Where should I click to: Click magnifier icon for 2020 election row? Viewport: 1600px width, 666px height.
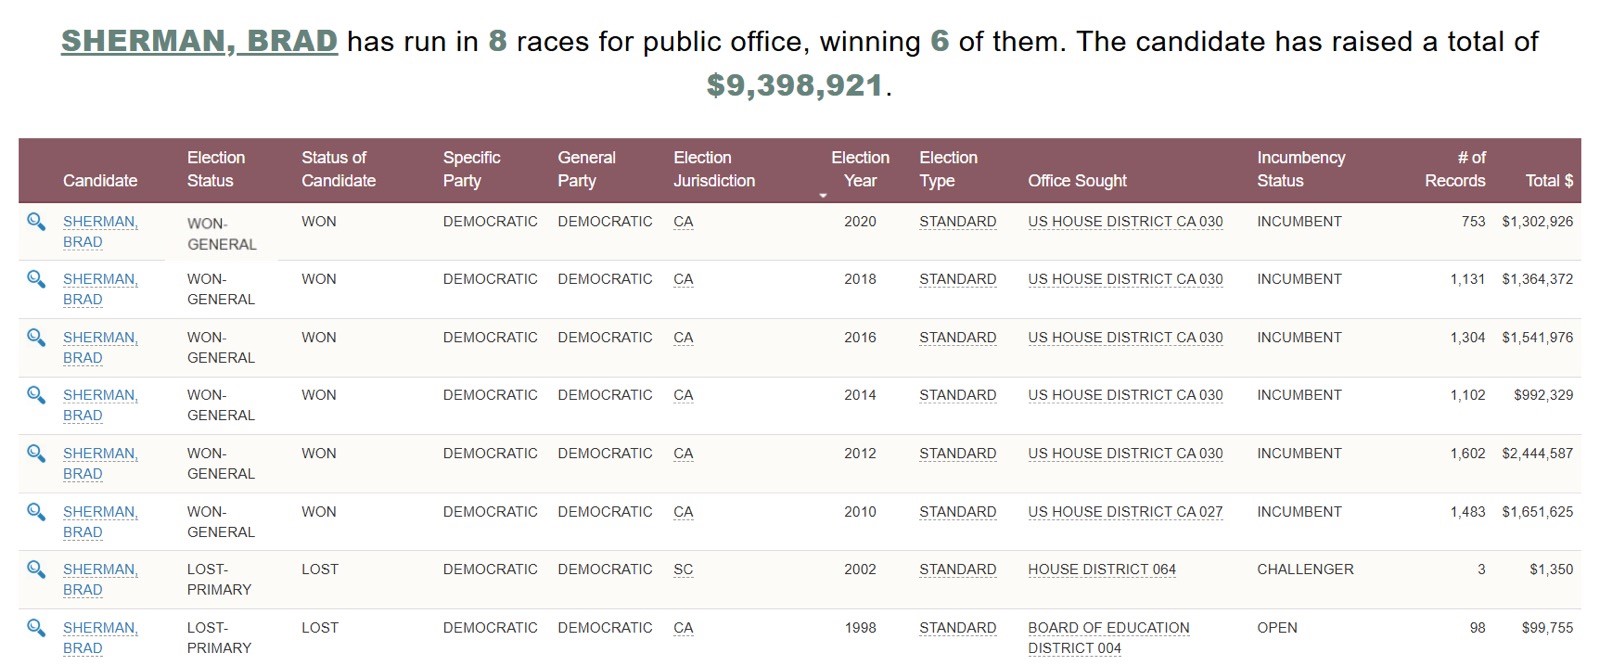(36, 221)
